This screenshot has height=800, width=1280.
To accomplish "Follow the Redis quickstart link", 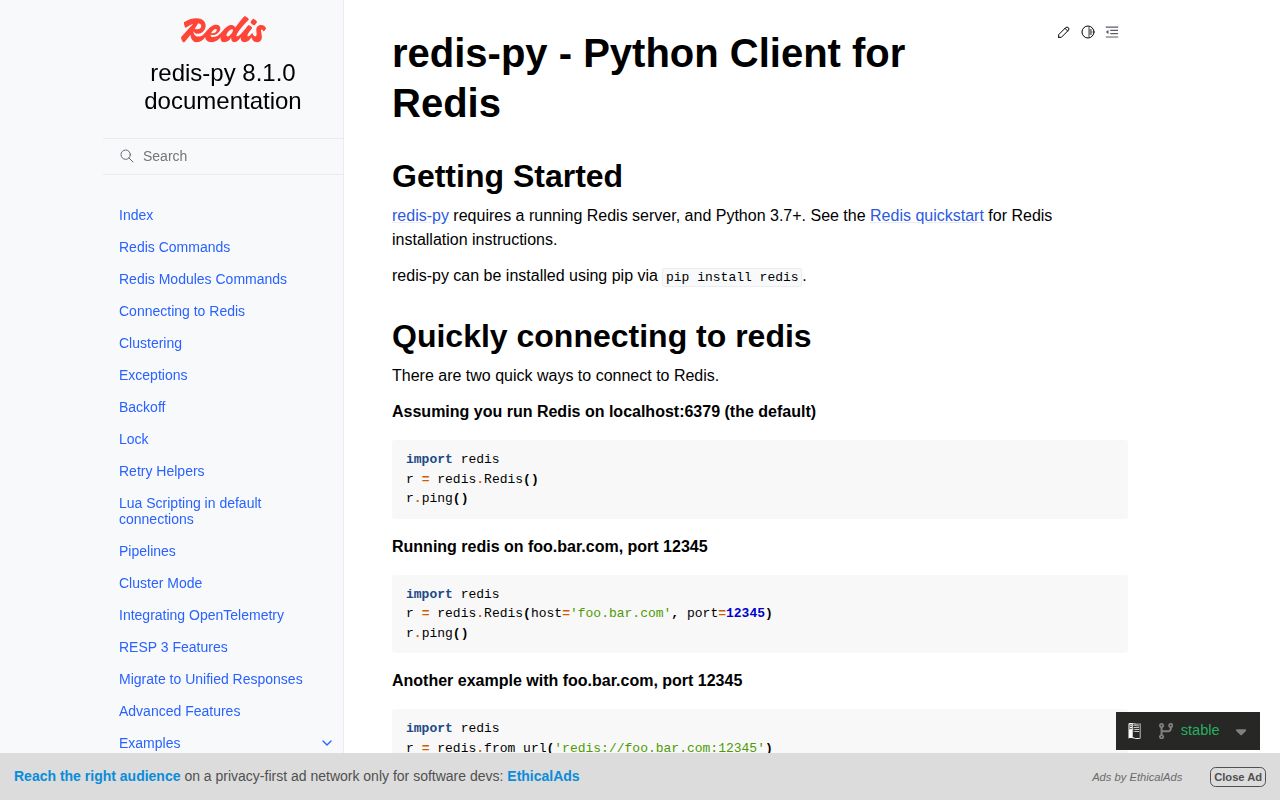I will tap(927, 215).
